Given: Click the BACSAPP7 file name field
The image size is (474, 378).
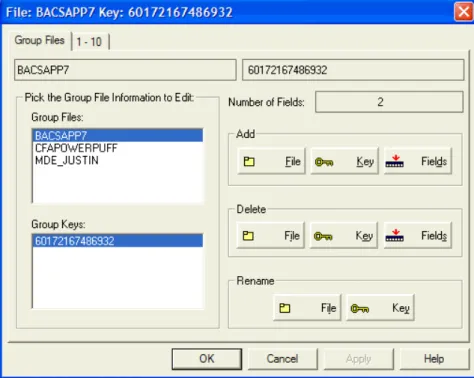Looking at the screenshot, I should coord(125,70).
